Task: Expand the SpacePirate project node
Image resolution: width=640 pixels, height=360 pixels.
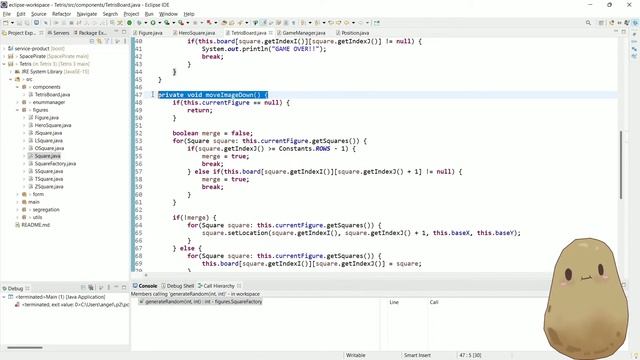Action: point(4,56)
